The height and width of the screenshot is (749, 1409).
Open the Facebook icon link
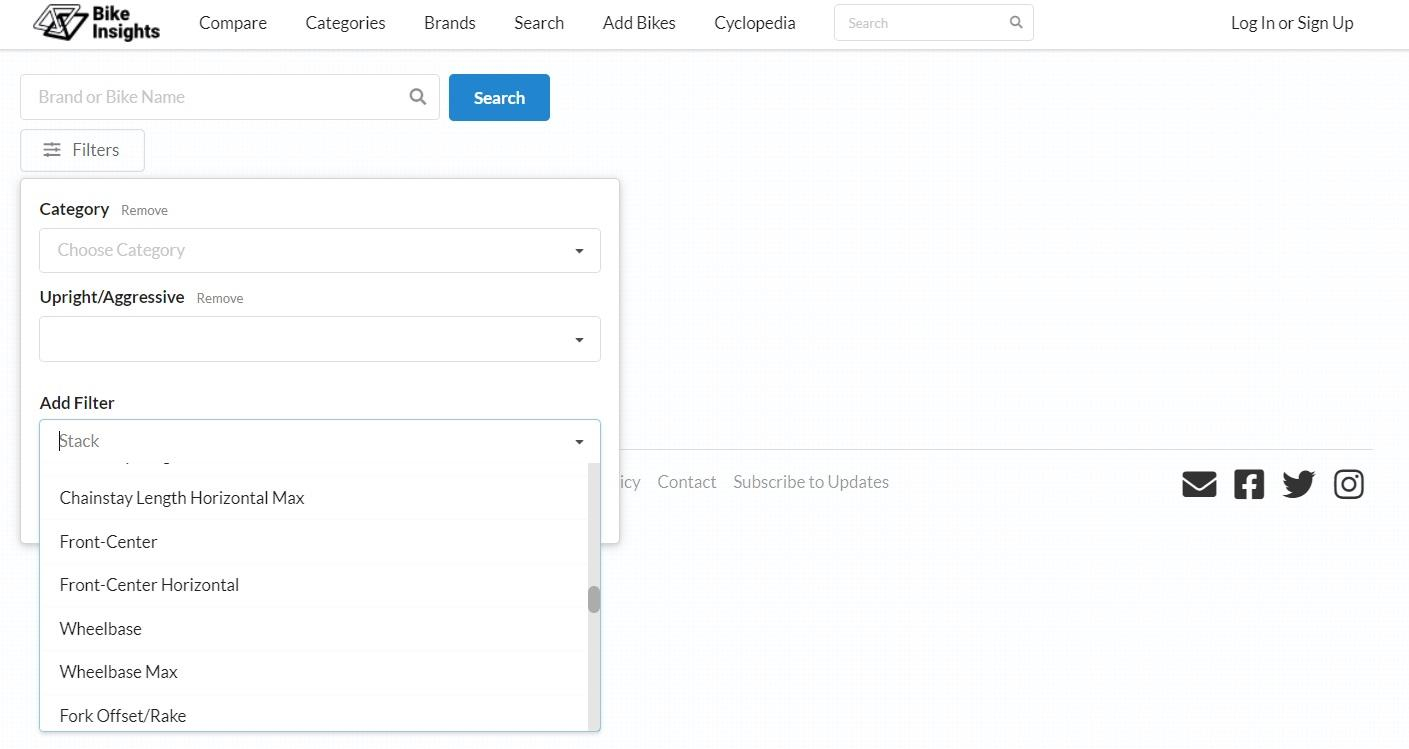[1249, 484]
